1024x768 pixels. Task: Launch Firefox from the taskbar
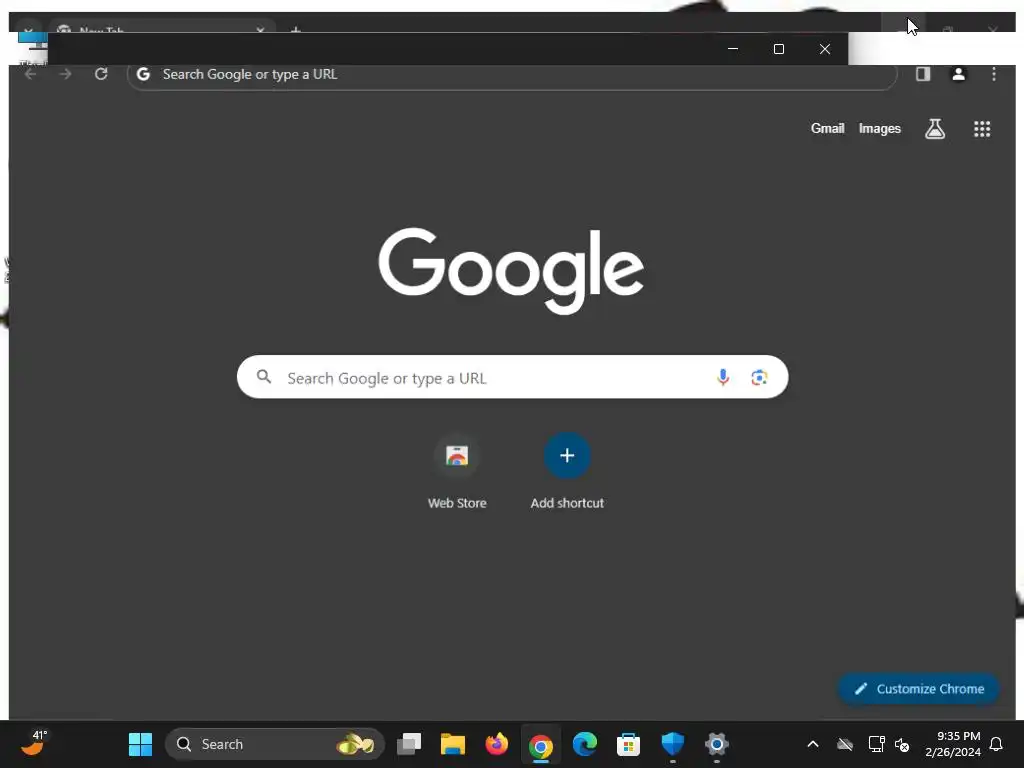[496, 744]
